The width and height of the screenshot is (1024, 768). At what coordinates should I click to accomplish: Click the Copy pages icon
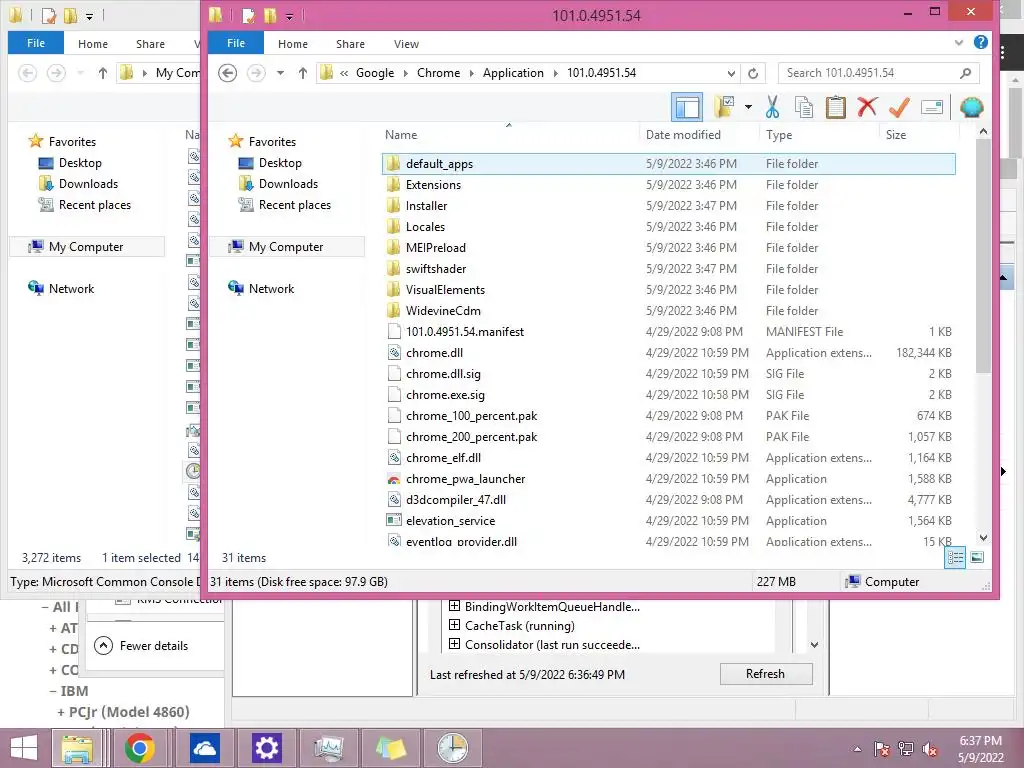point(804,107)
